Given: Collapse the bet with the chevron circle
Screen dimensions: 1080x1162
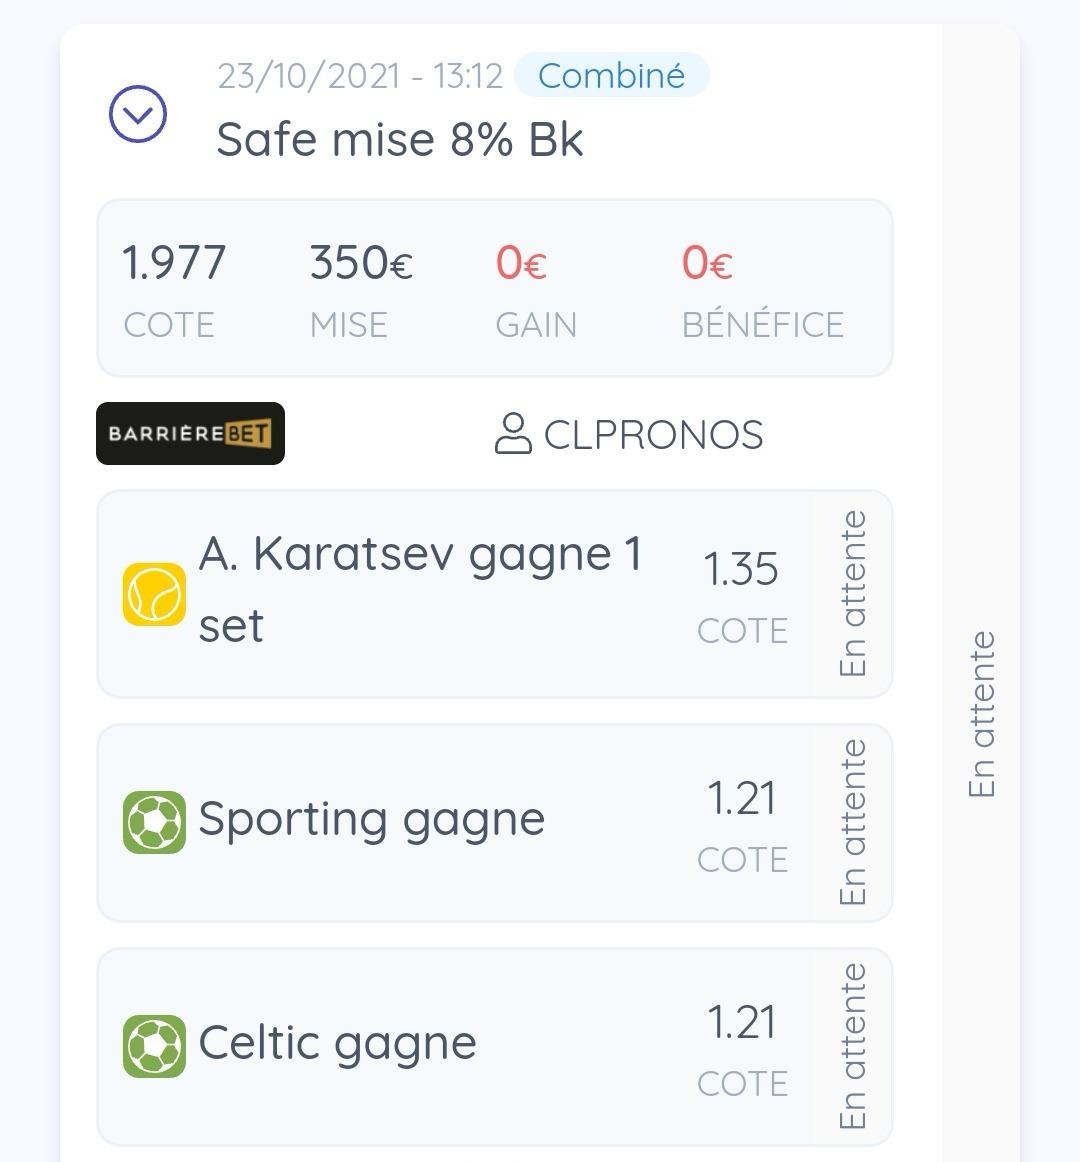Looking at the screenshot, I should click(x=138, y=114).
